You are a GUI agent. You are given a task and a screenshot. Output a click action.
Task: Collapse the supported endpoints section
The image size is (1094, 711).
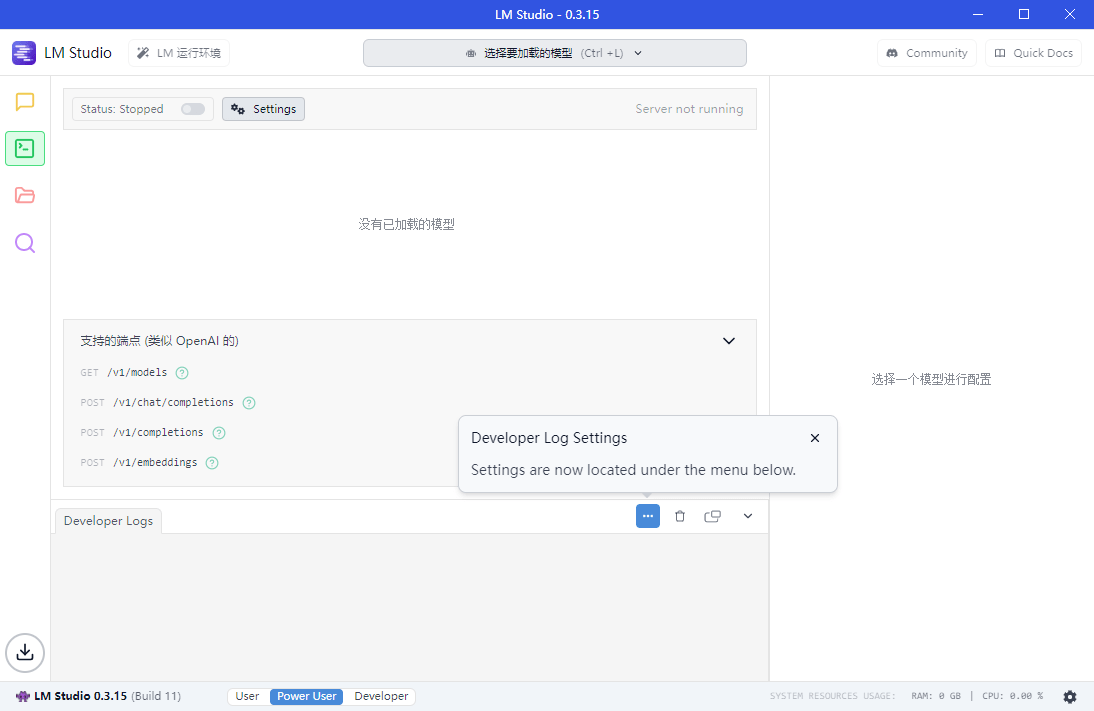tap(729, 341)
